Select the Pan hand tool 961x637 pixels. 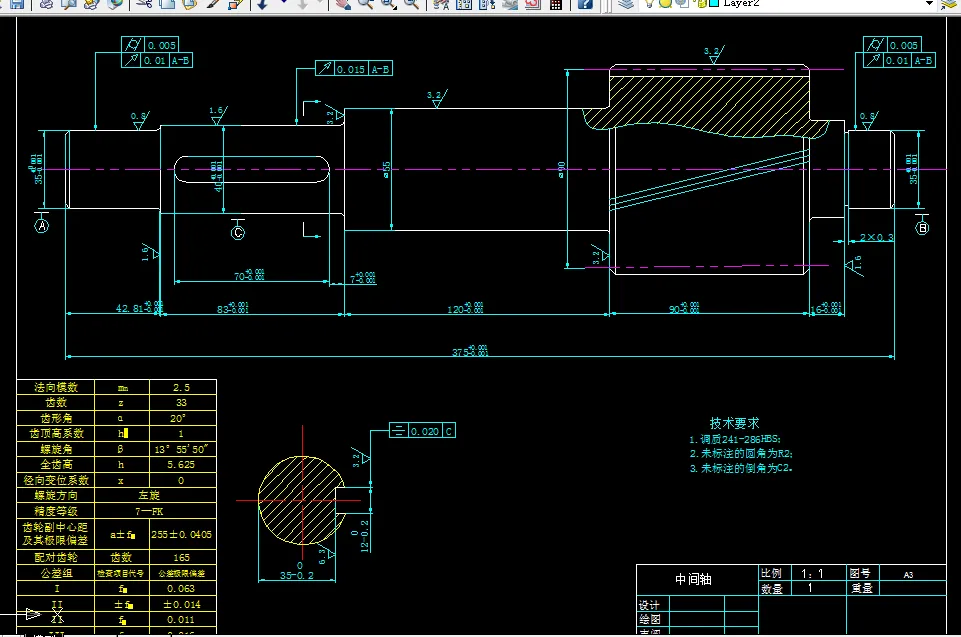pyautogui.click(x=343, y=4)
